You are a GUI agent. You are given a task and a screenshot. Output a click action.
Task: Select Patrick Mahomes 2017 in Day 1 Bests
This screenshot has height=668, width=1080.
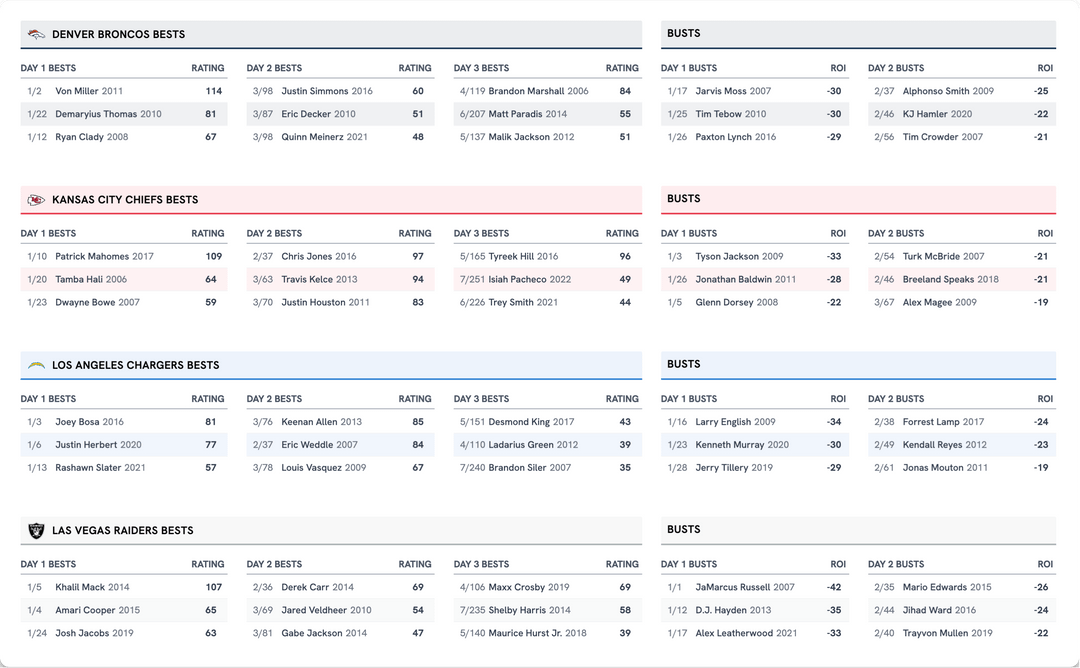point(104,257)
